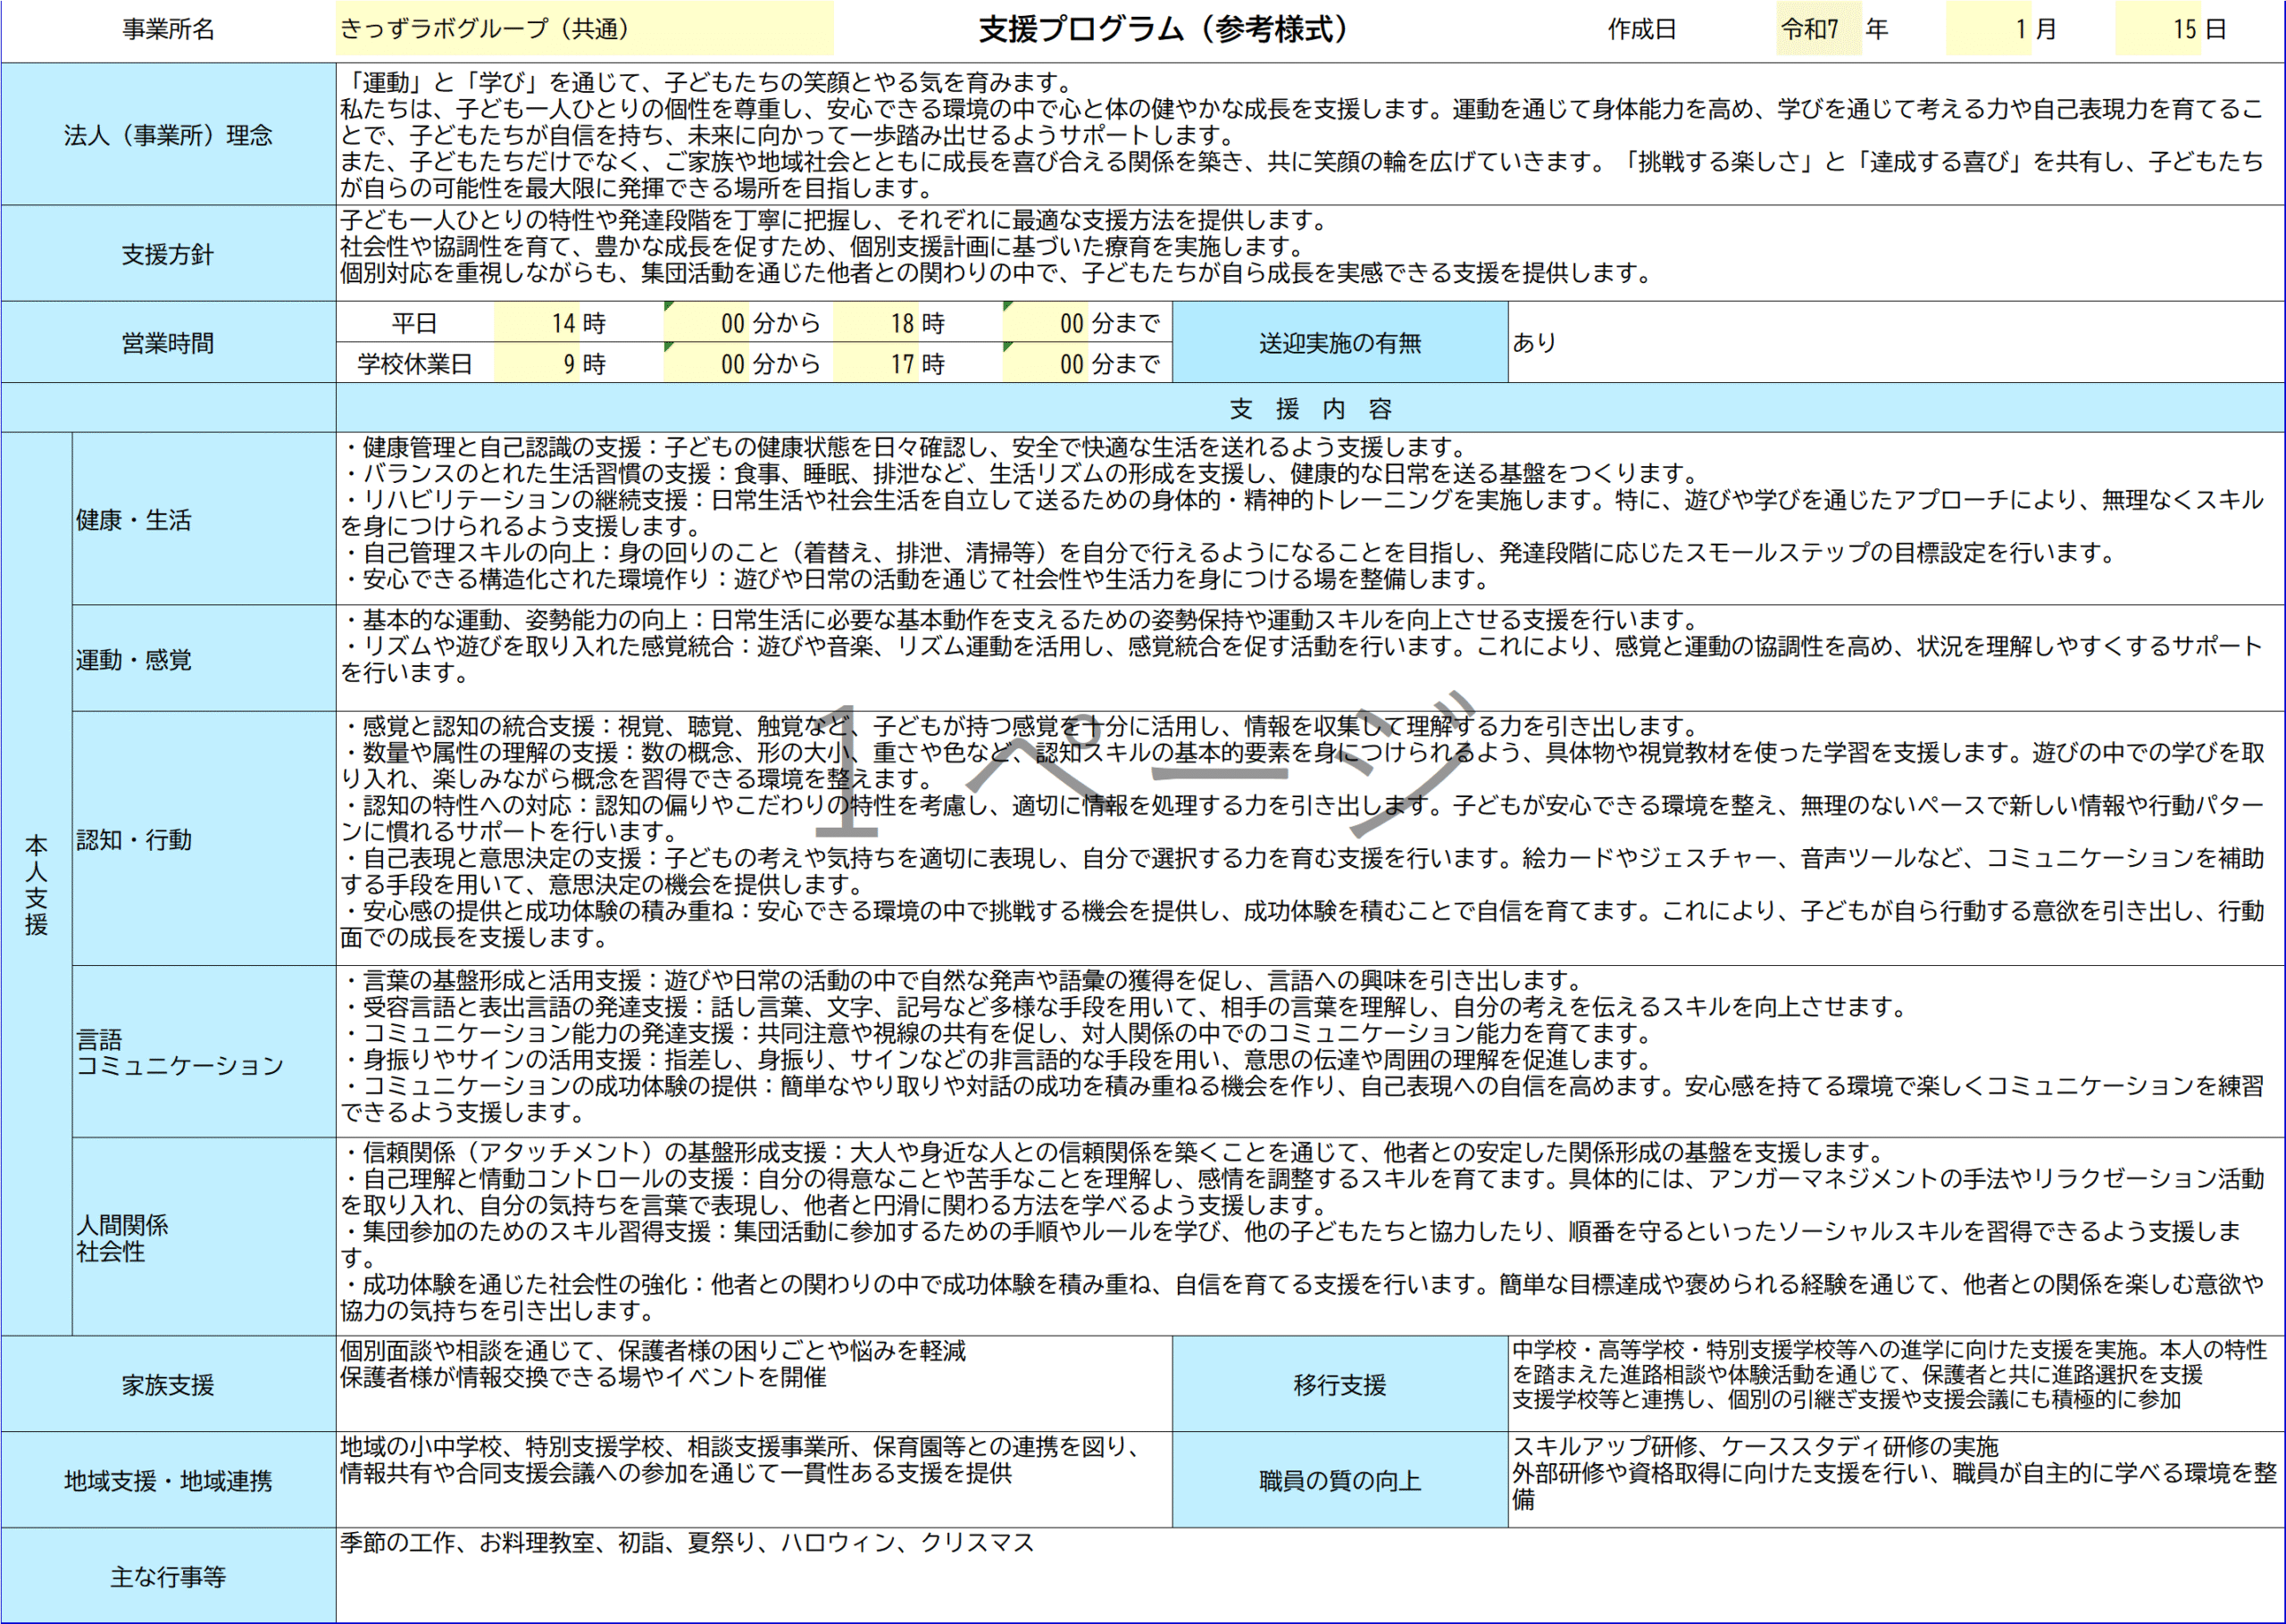This screenshot has height=1624, width=2286.
Task: Select the 事業所名 label cell
Action: point(168,29)
